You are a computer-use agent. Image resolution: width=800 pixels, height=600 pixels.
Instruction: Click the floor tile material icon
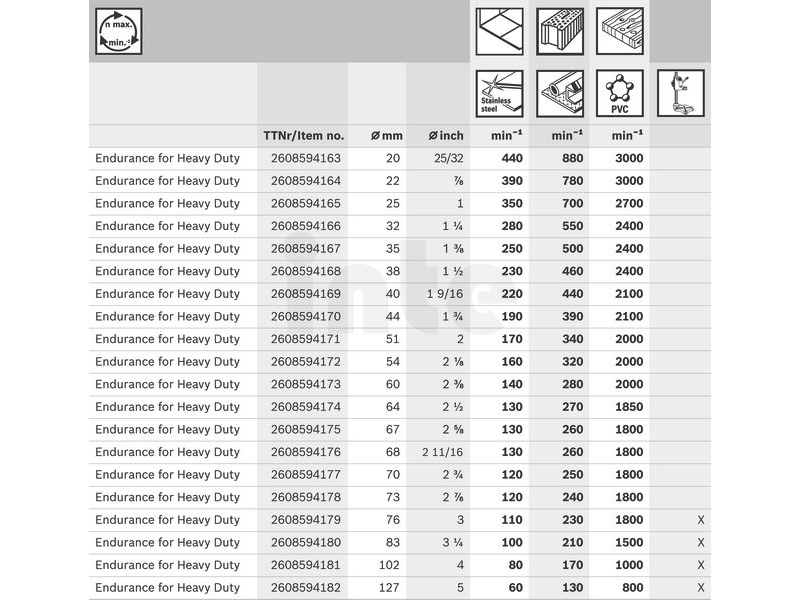pos(497,29)
